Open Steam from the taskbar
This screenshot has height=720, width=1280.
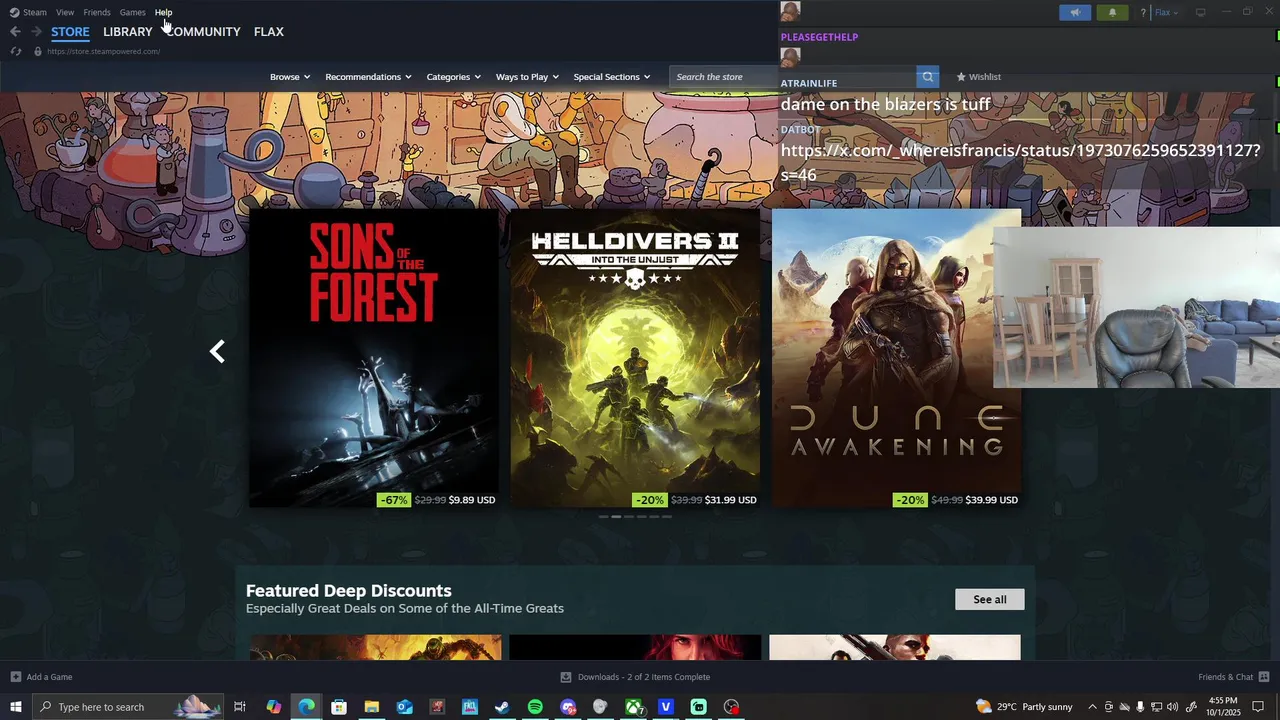(x=502, y=707)
